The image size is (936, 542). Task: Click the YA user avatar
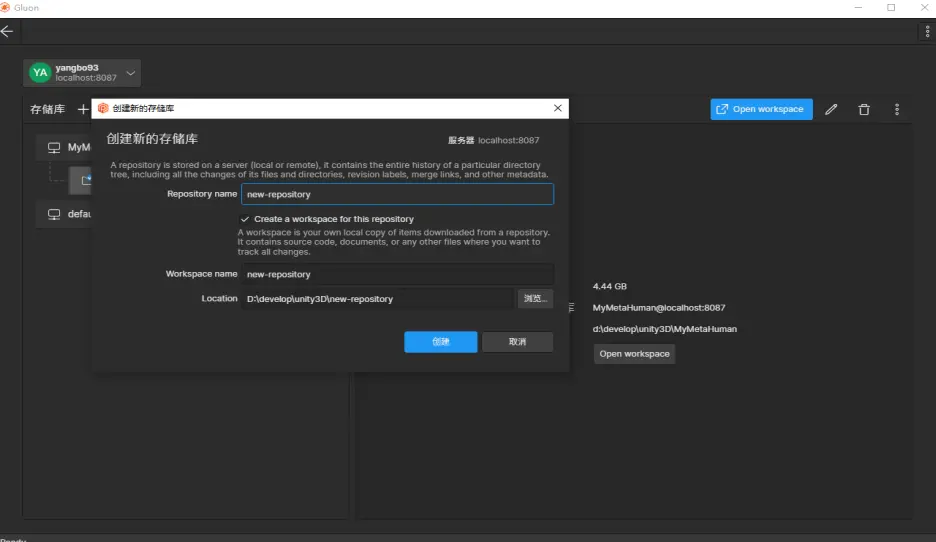pos(39,72)
